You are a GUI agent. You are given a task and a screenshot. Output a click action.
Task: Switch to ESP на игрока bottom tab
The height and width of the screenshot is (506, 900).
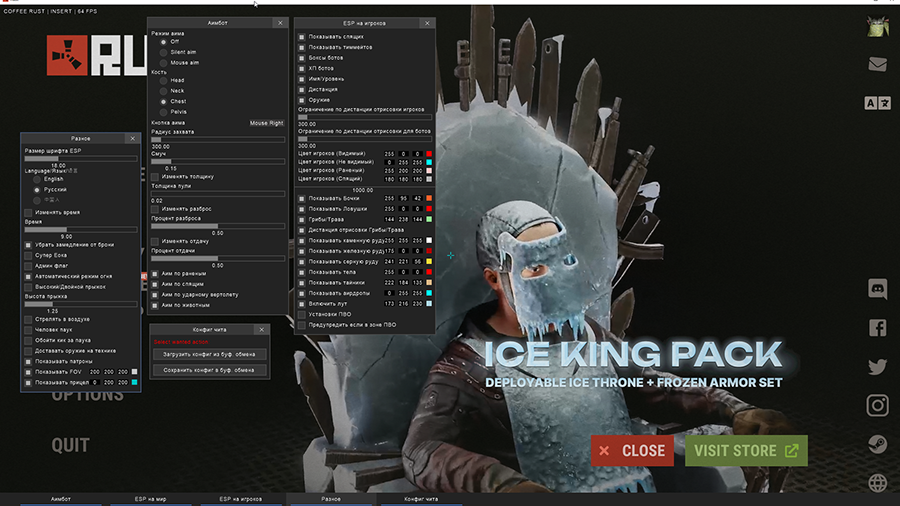tap(240, 500)
